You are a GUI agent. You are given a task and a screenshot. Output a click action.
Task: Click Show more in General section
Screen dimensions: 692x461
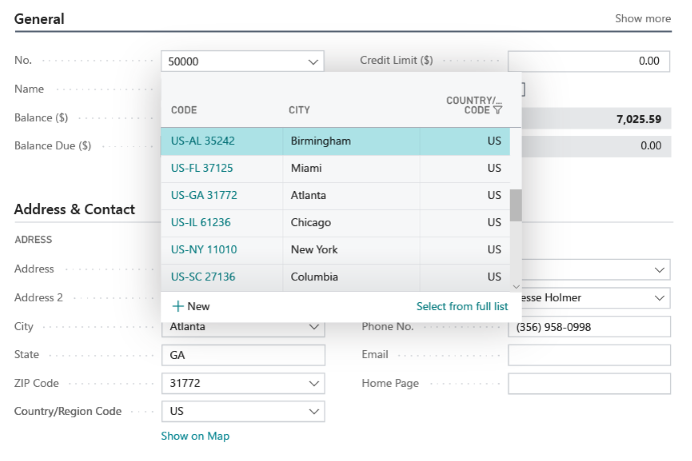[x=642, y=18]
